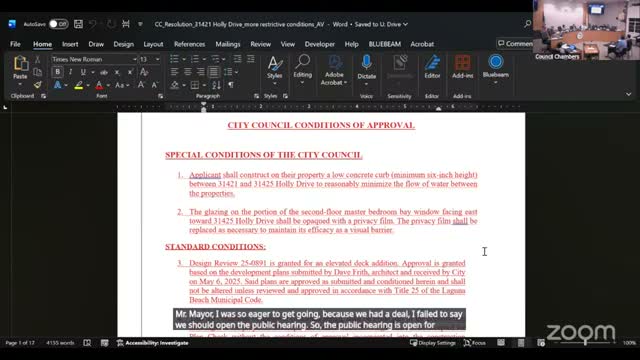Open highlight color dropdown arrow
This screenshot has width=640, height=360.
(88, 85)
